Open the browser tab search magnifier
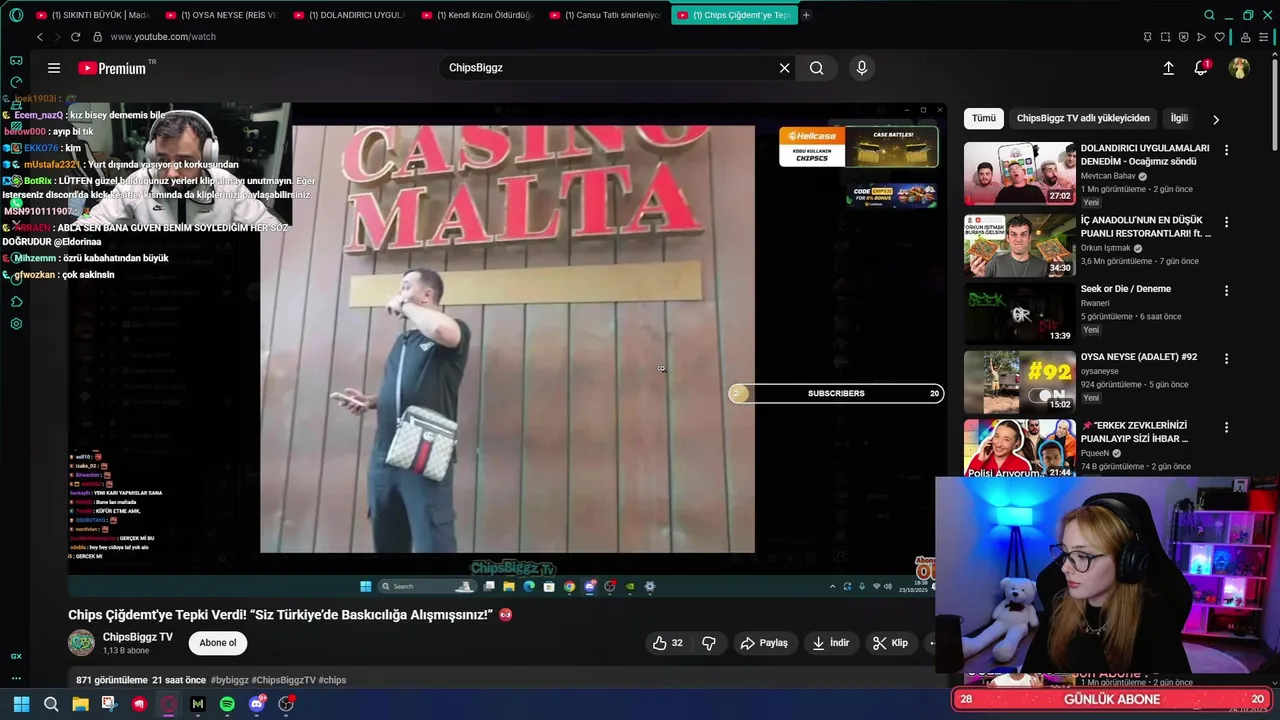This screenshot has height=720, width=1280. 1209,15
